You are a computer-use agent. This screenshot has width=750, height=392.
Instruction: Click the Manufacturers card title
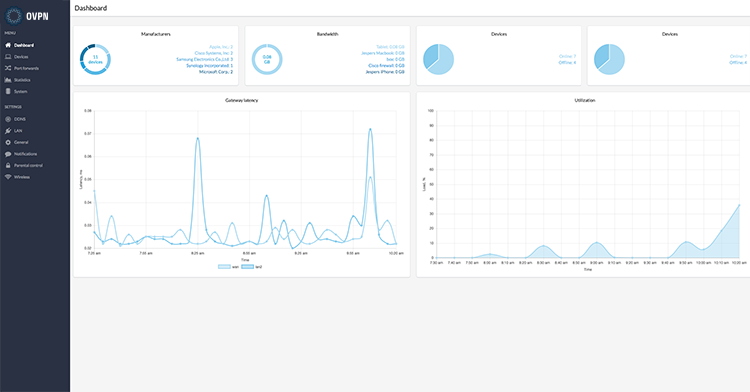coord(155,34)
